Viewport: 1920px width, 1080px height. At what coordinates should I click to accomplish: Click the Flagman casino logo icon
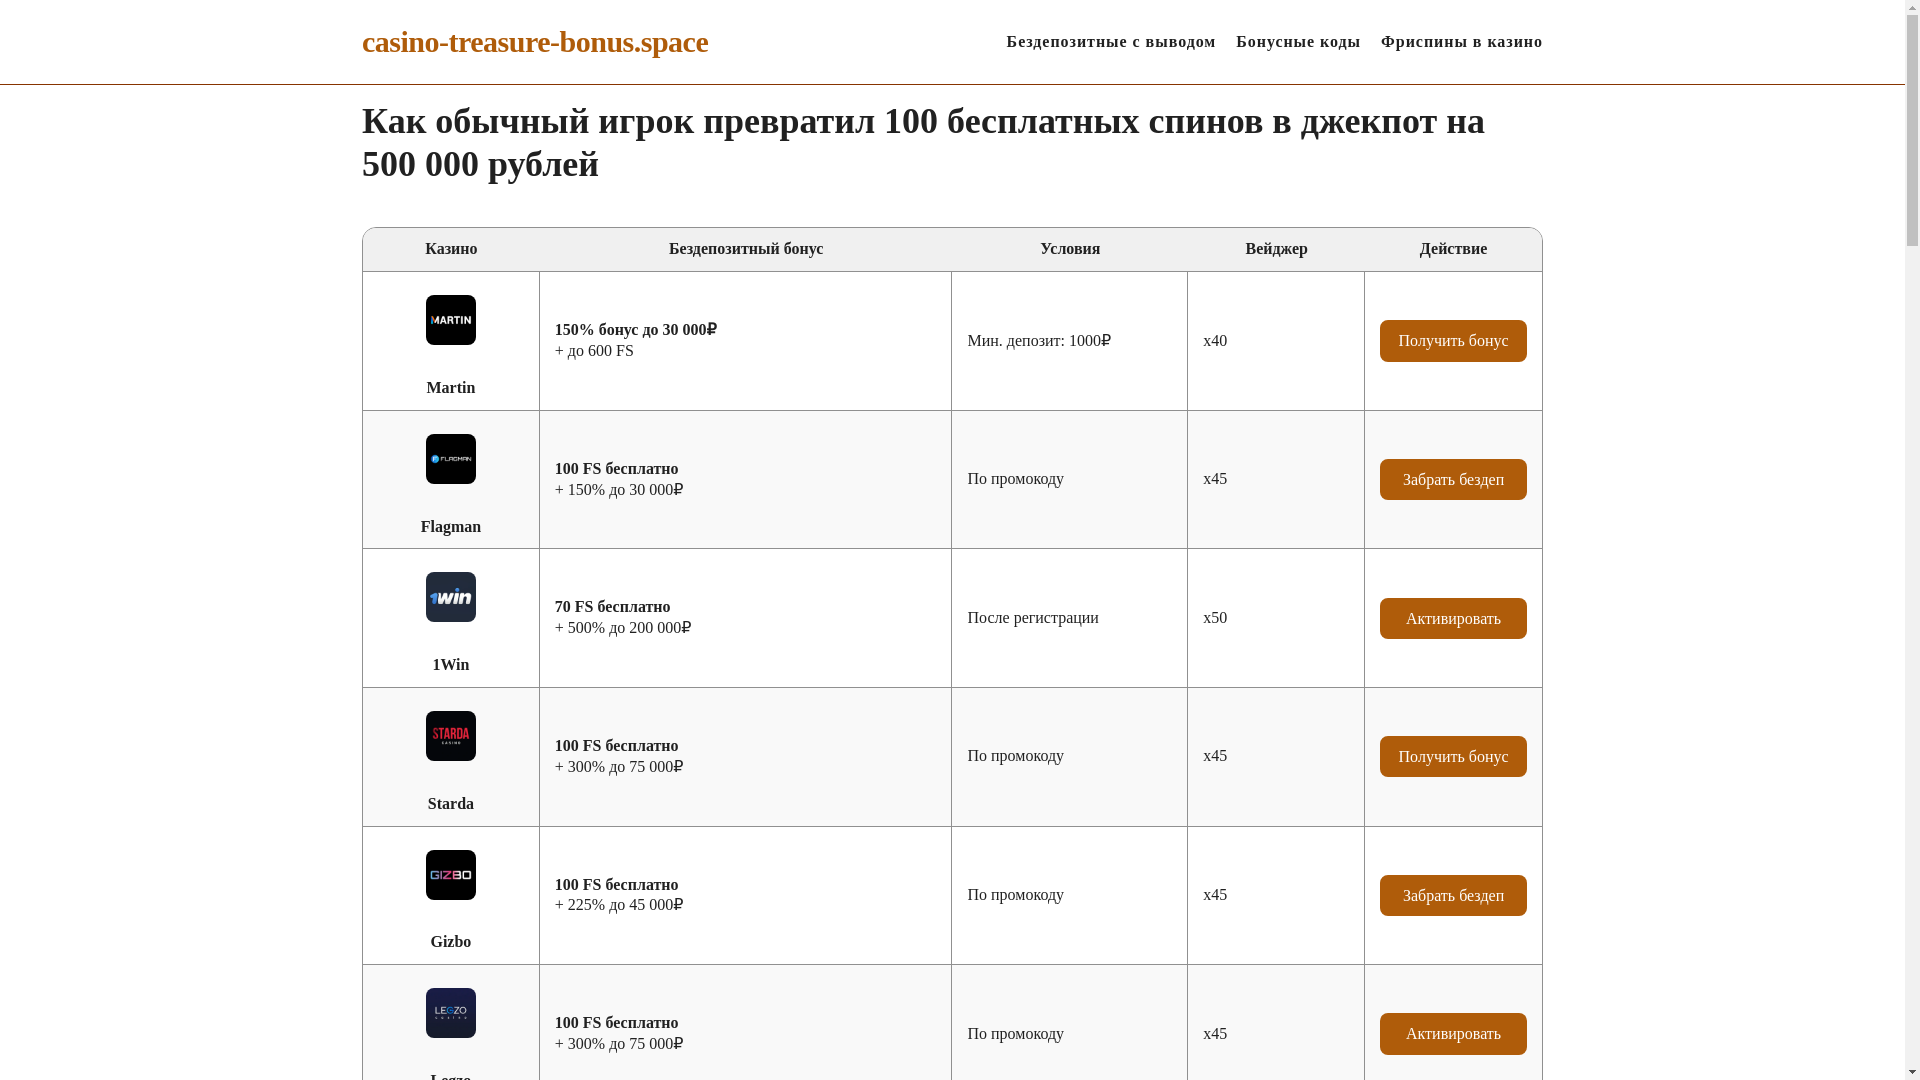tap(450, 459)
